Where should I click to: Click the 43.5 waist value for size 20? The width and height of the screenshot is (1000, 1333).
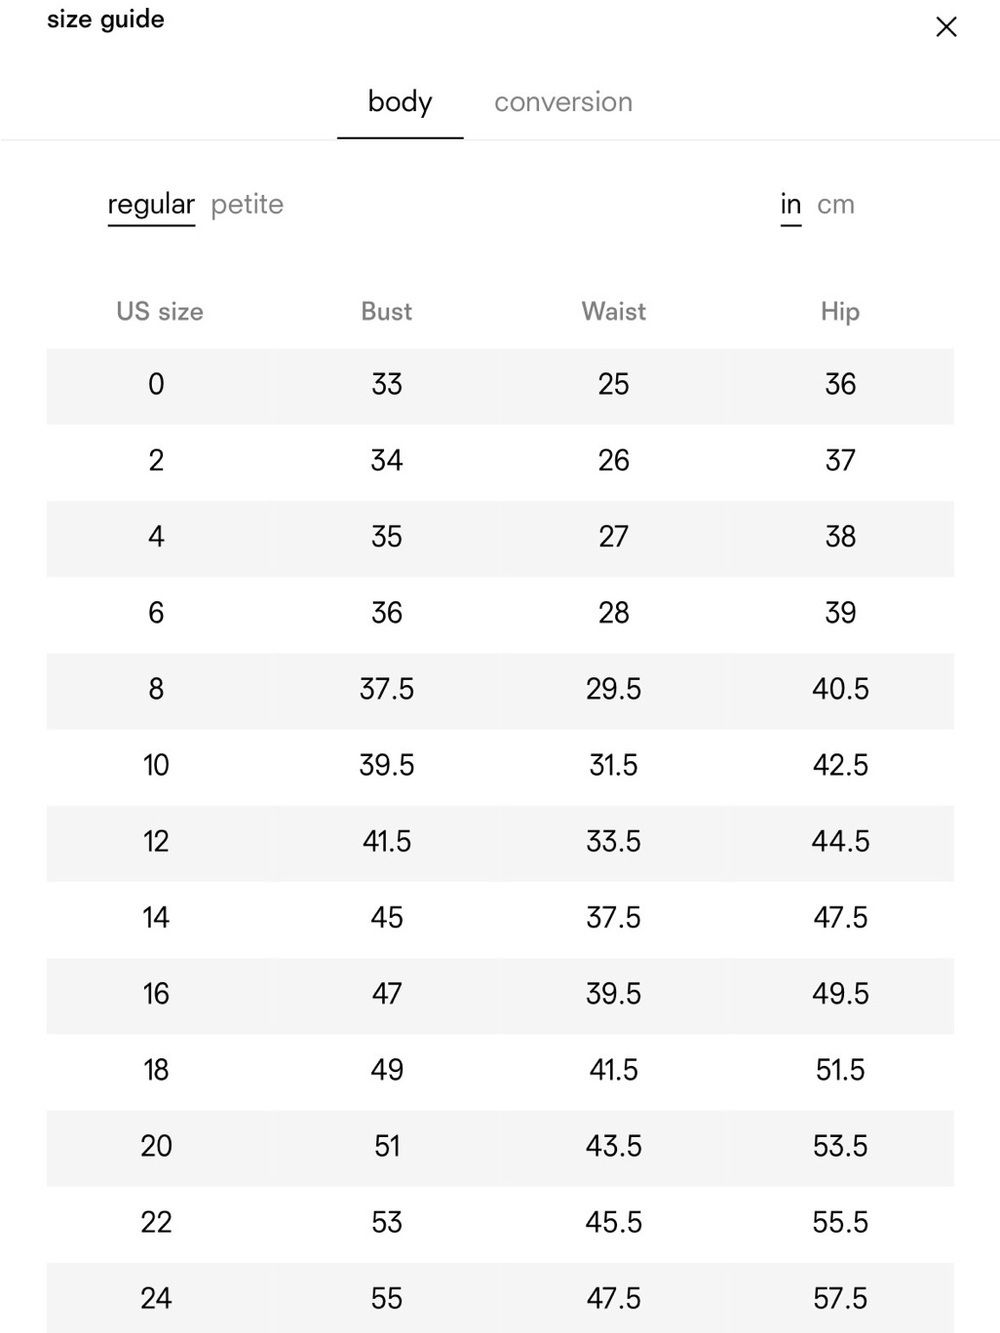(613, 1146)
